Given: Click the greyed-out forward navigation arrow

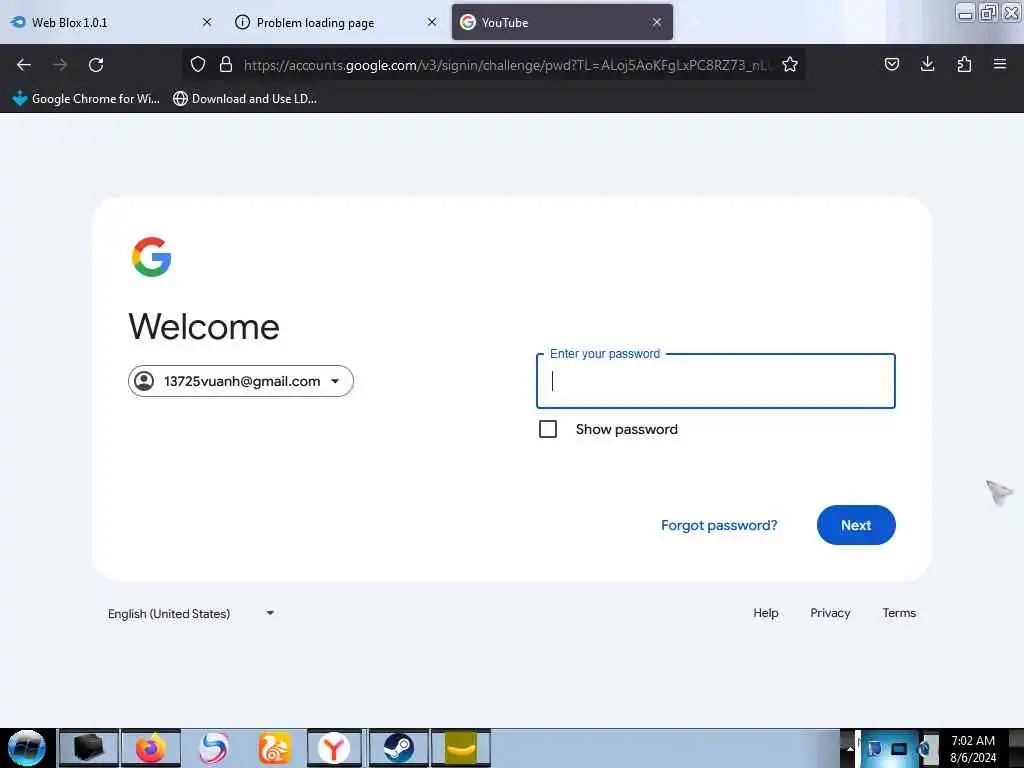Looking at the screenshot, I should pos(60,65).
